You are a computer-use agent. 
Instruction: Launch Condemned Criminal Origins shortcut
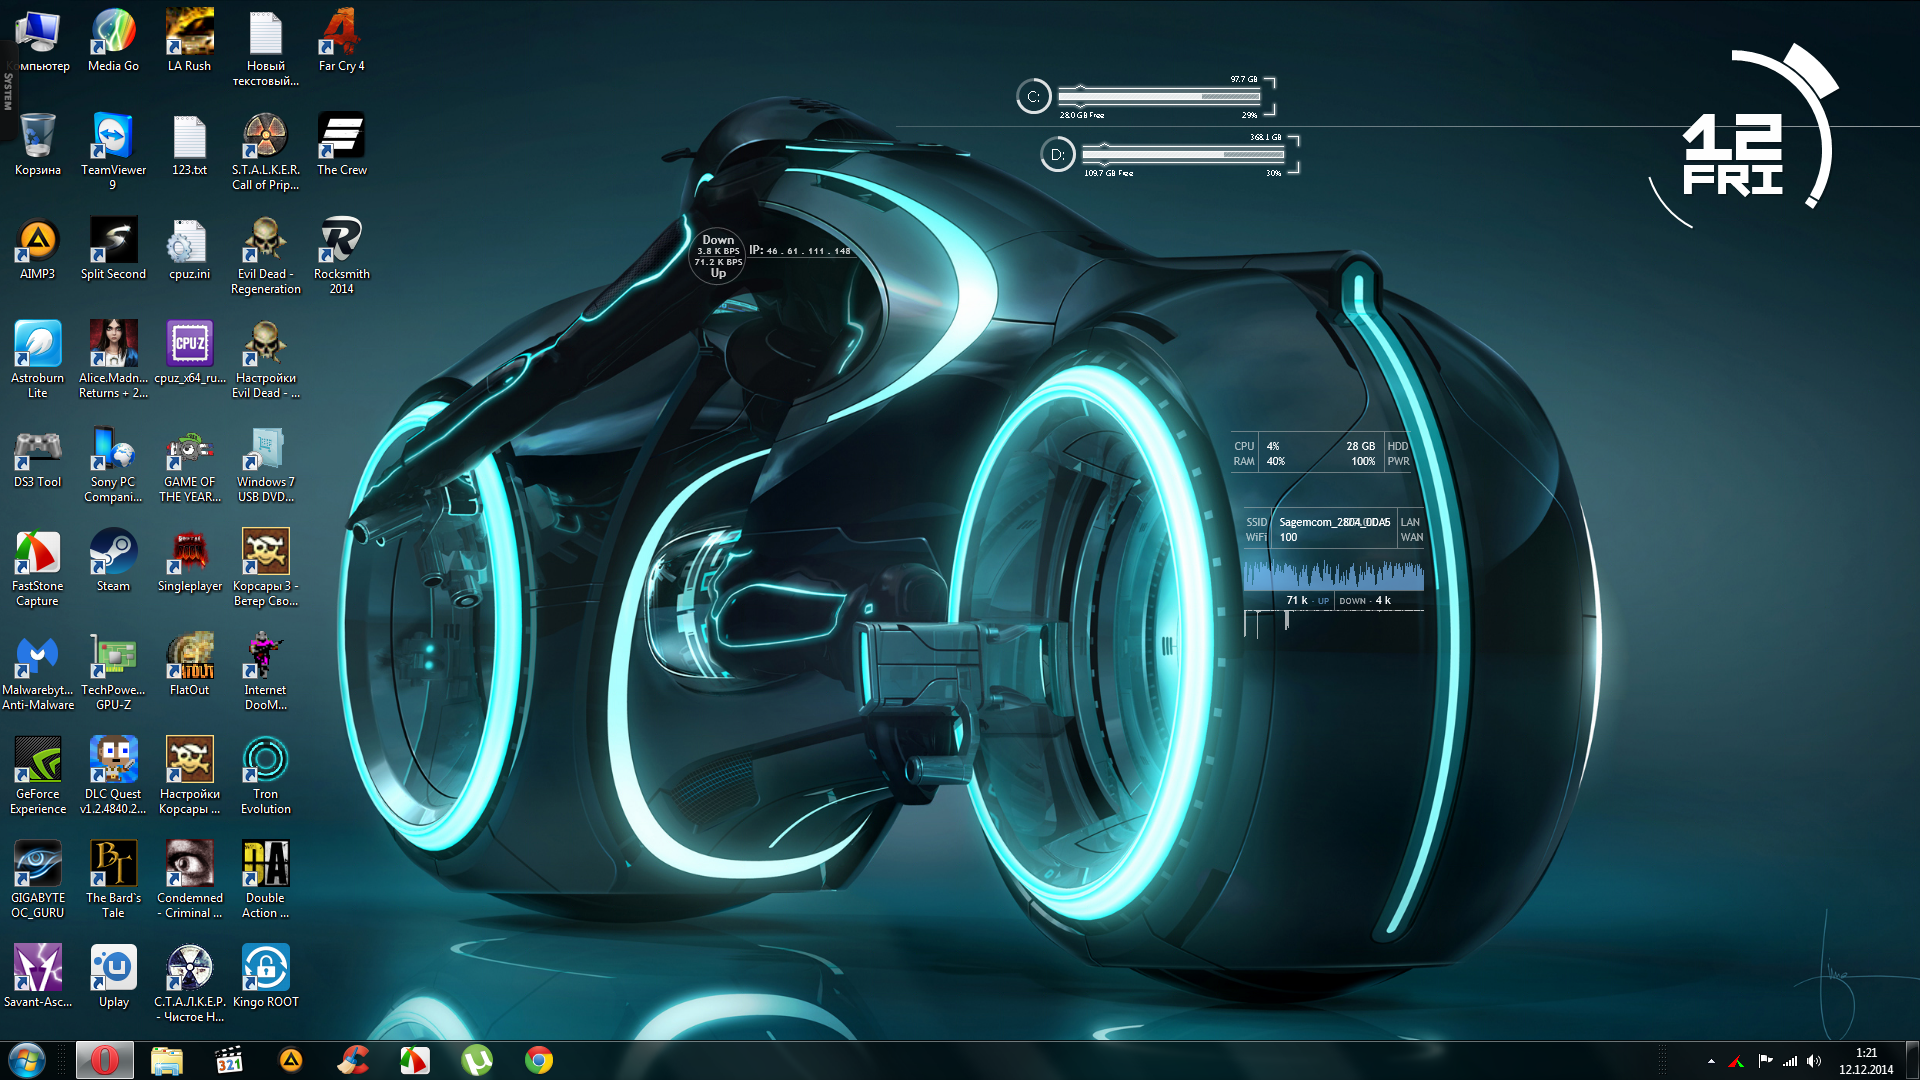click(189, 881)
